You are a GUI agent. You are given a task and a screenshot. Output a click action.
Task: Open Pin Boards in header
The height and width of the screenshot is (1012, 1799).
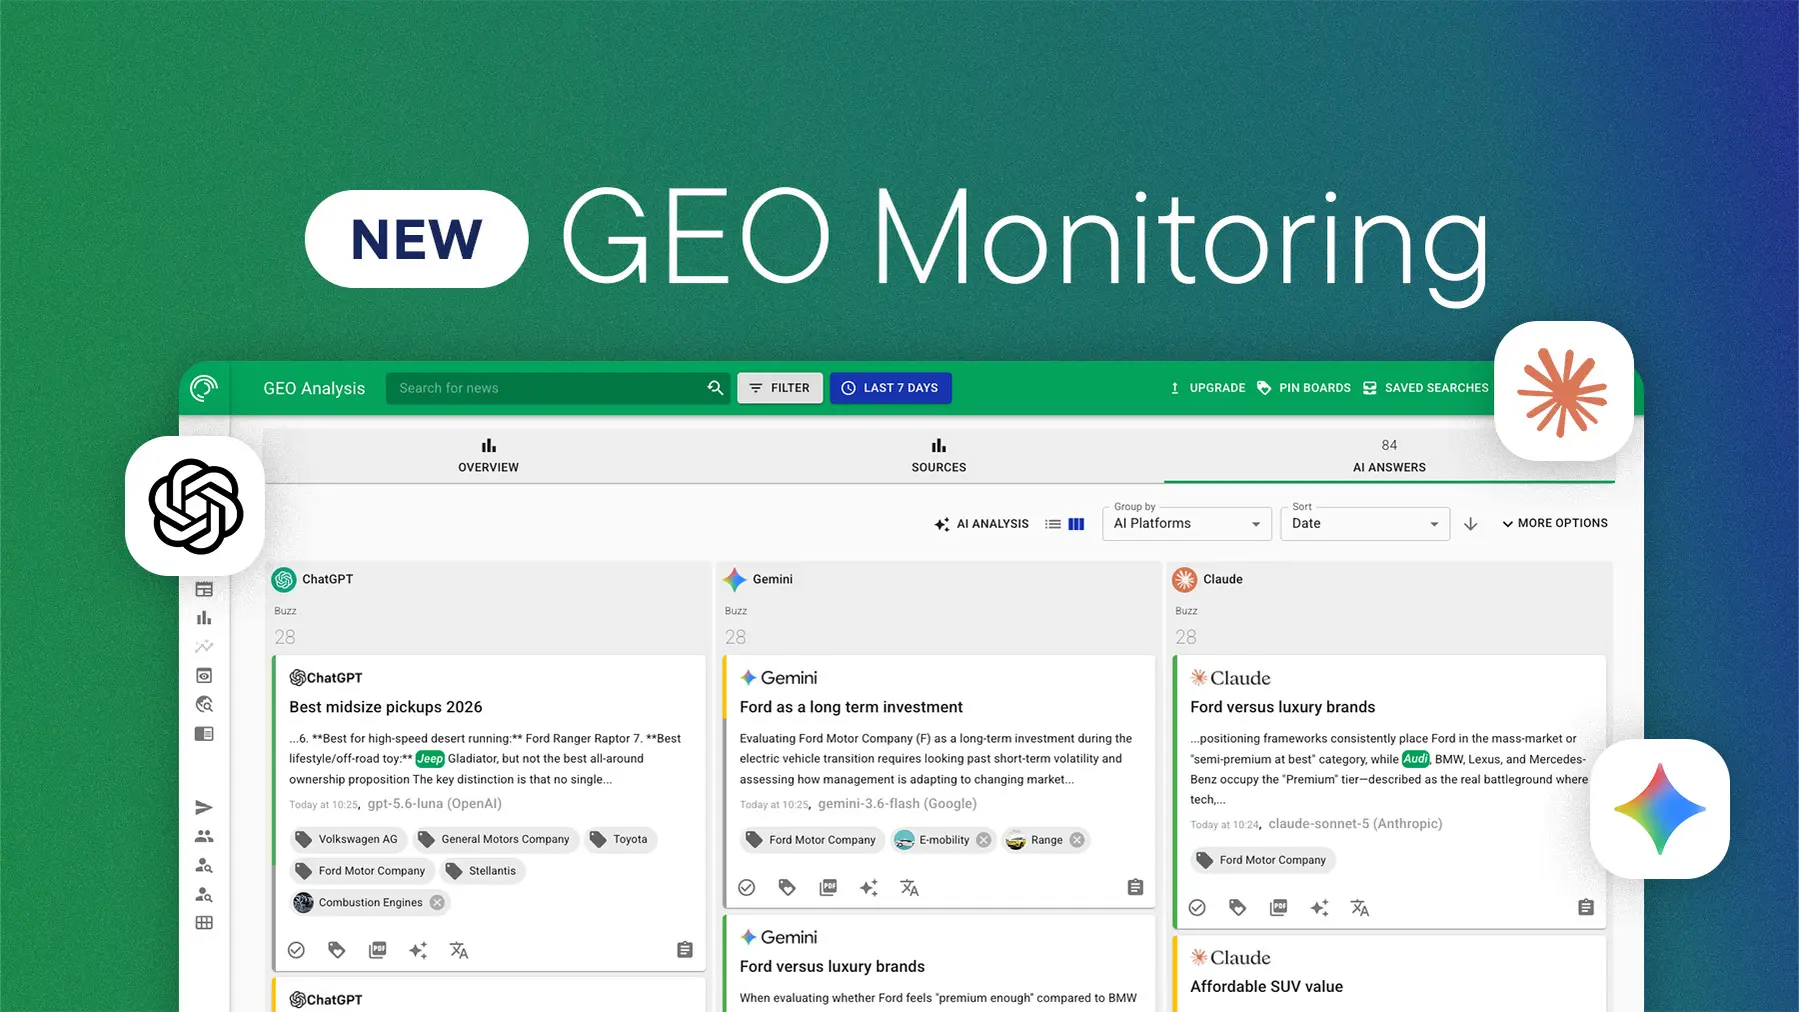click(1304, 388)
